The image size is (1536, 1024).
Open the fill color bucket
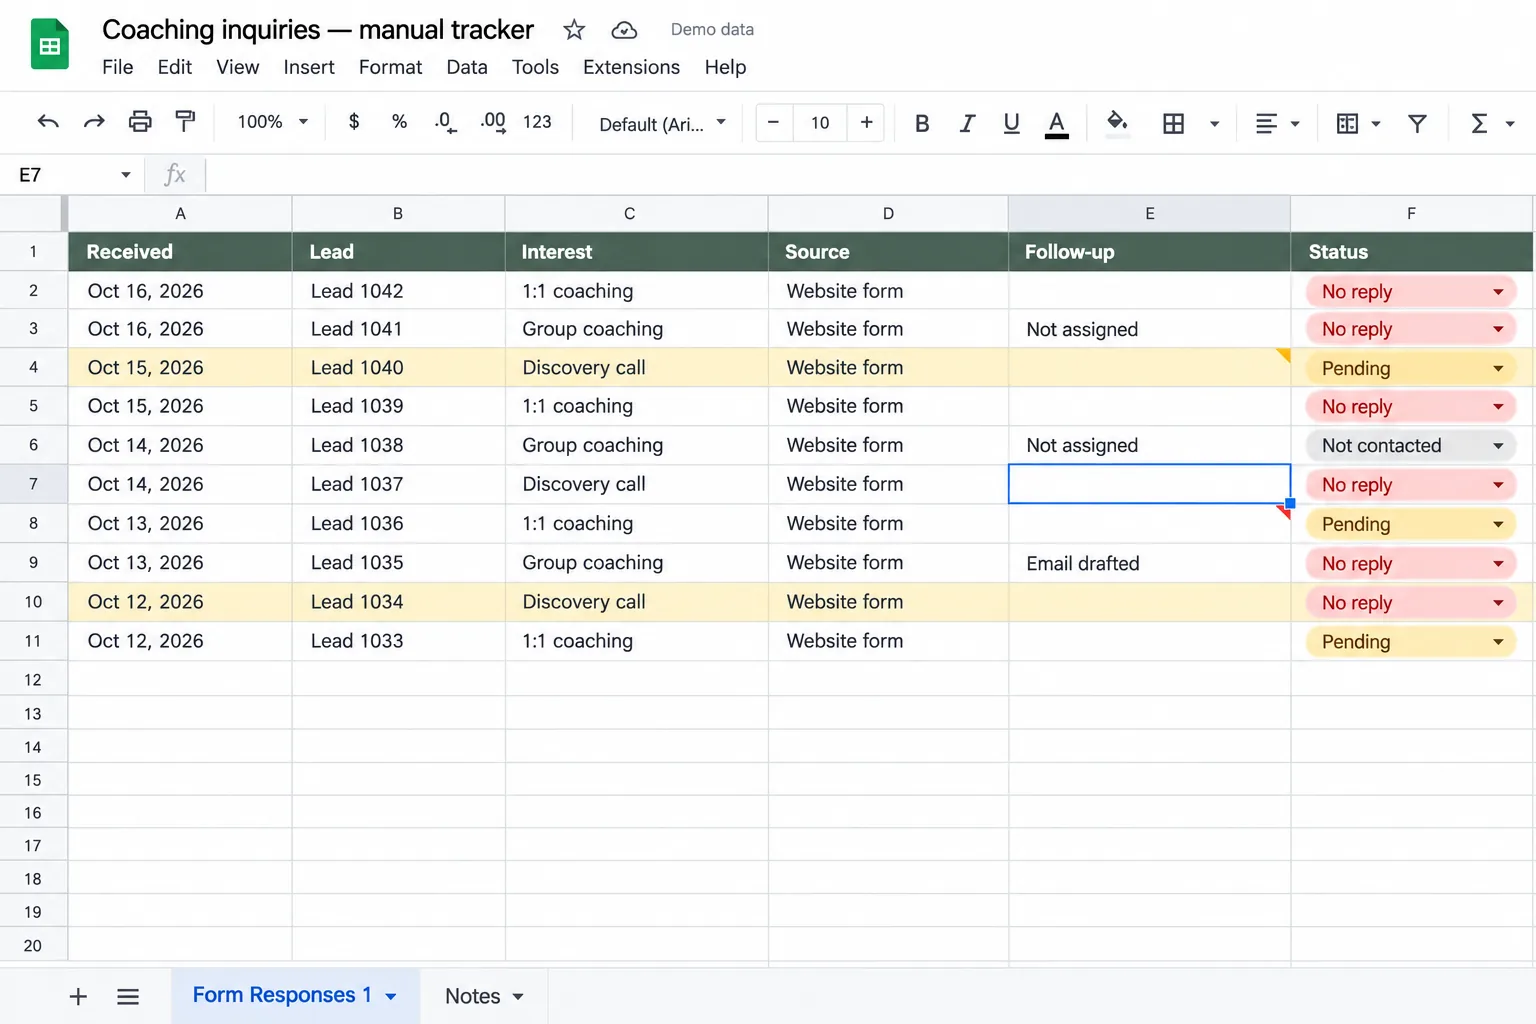(1117, 124)
